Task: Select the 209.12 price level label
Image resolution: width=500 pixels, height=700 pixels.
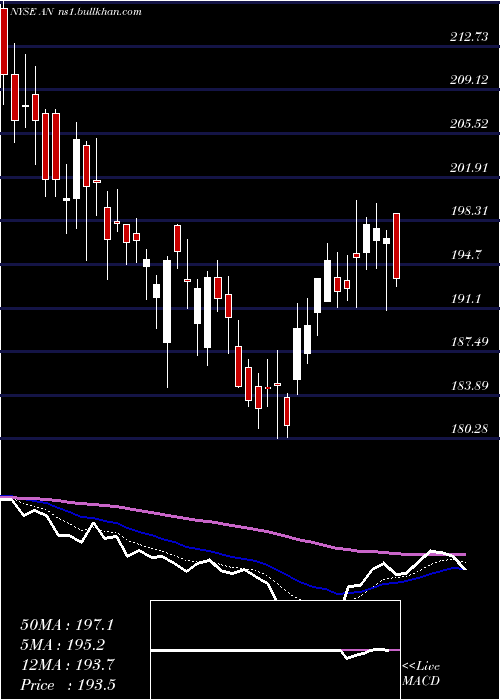Action: [469, 80]
